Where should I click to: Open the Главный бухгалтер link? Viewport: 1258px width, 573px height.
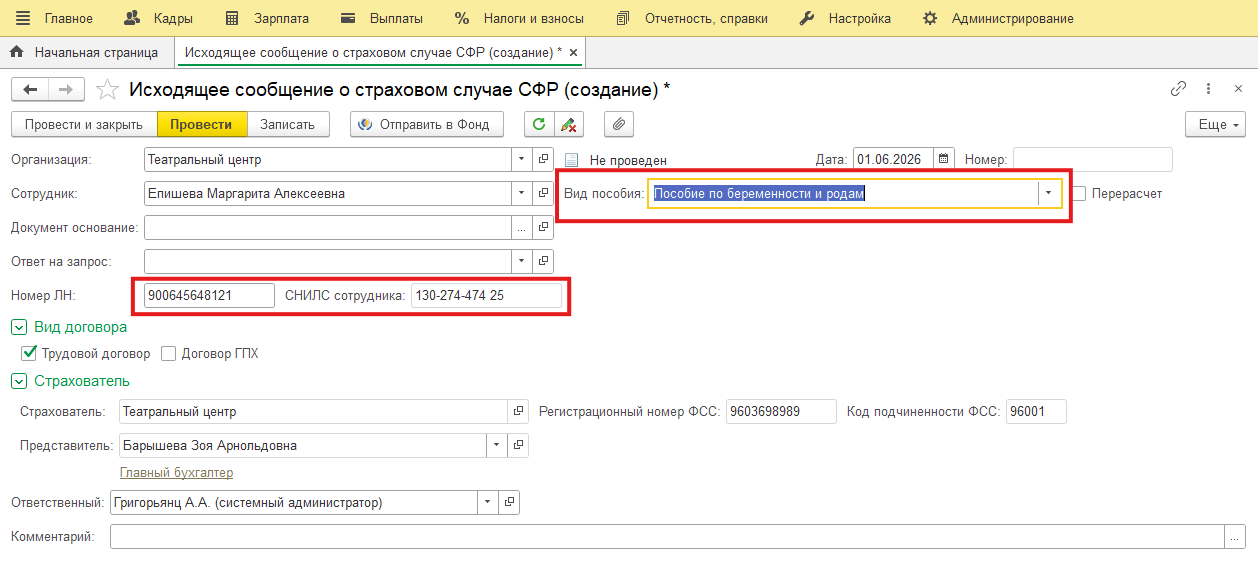pyautogui.click(x=176, y=472)
